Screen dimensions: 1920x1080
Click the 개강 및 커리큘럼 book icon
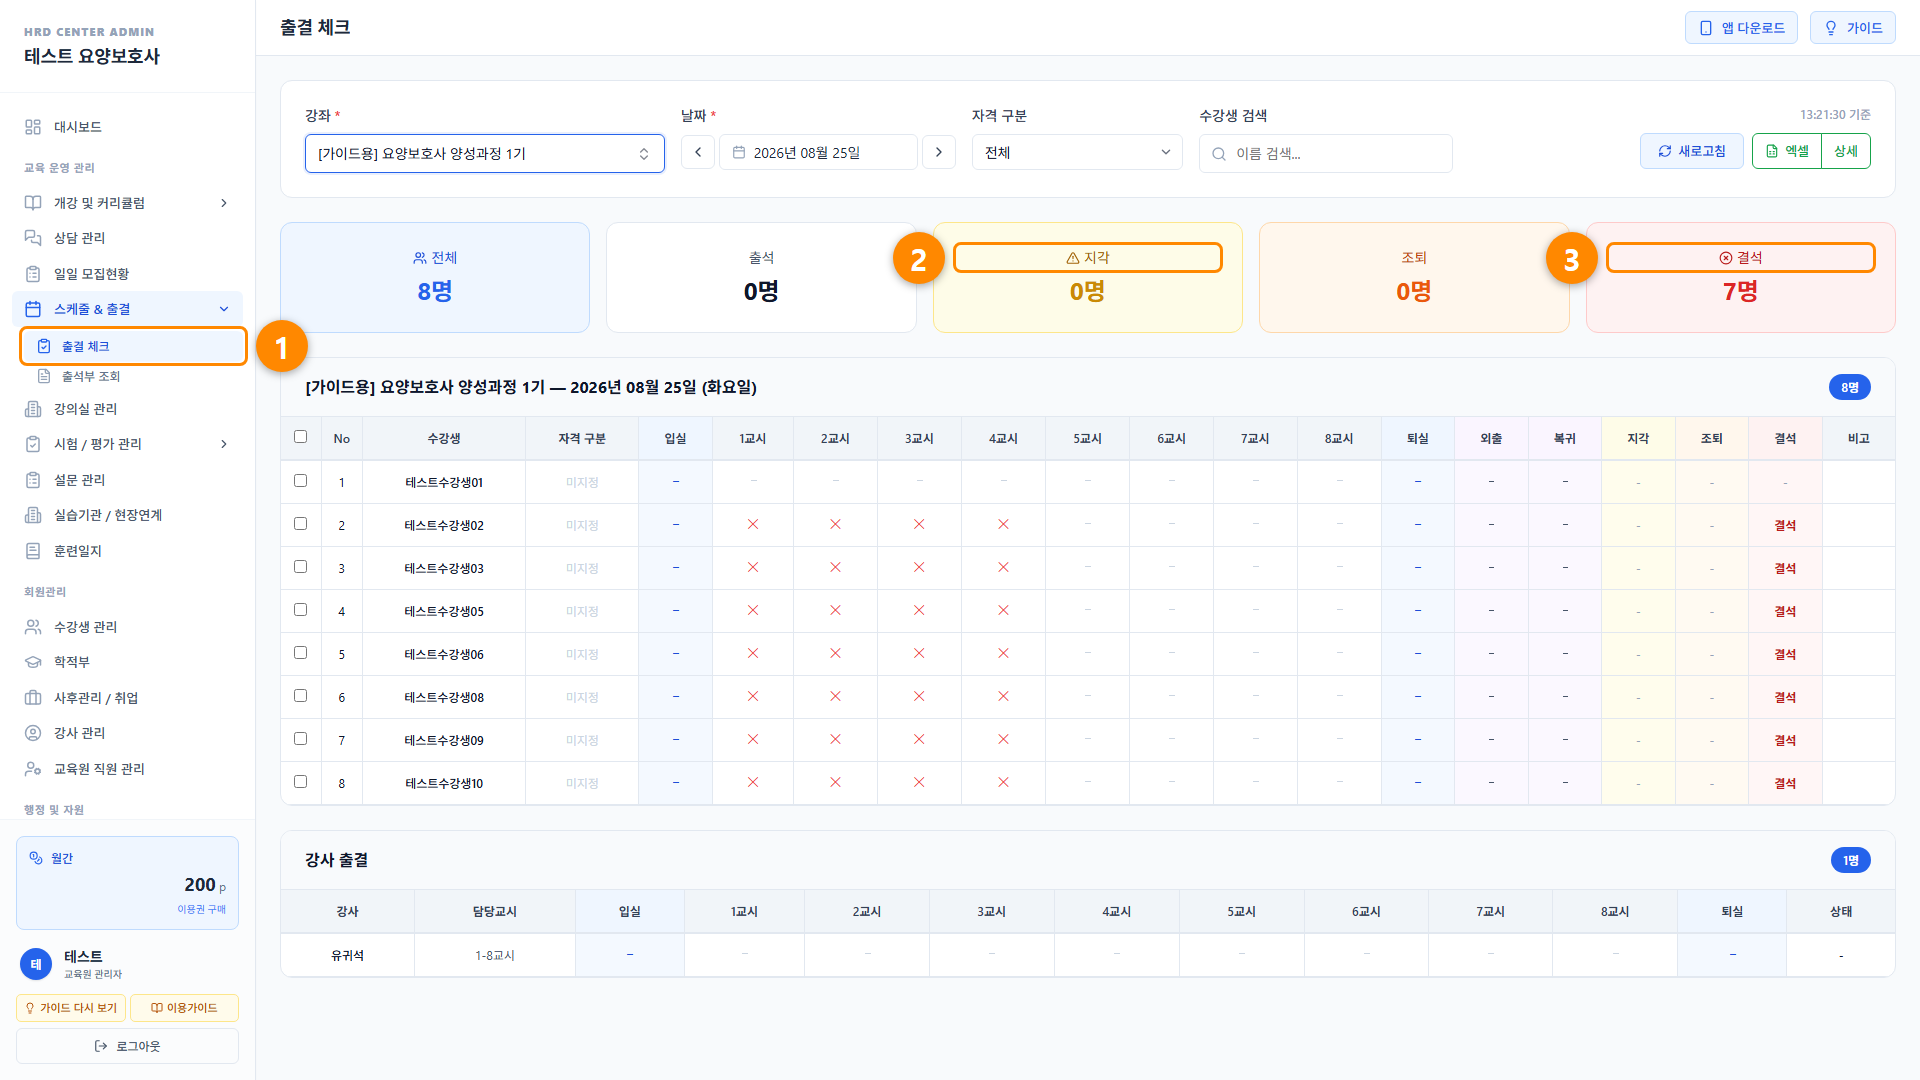click(33, 203)
